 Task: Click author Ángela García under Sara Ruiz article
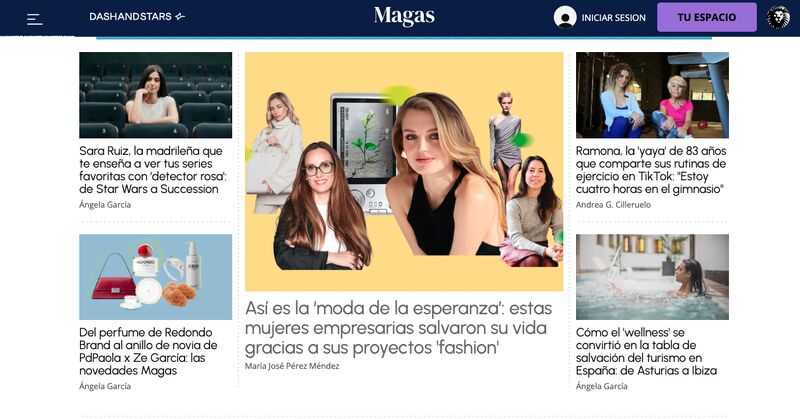click(x=105, y=205)
